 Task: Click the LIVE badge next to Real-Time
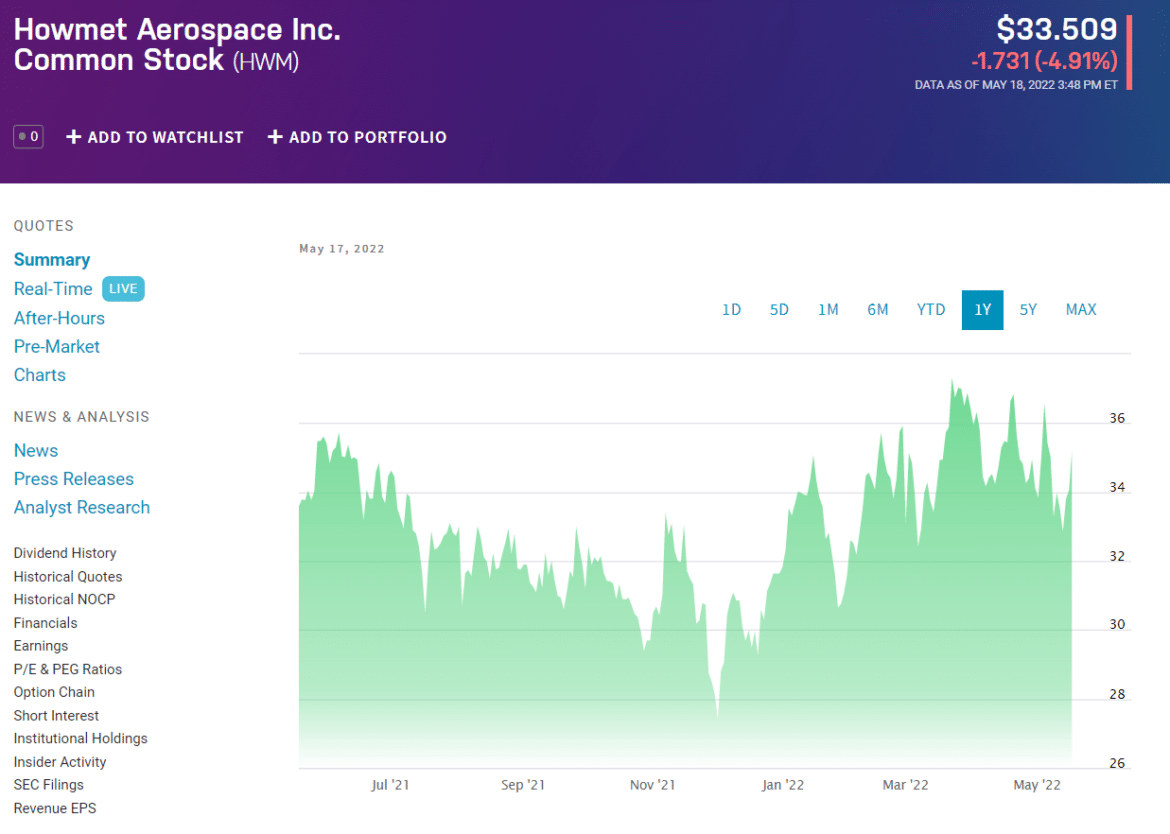(123, 288)
